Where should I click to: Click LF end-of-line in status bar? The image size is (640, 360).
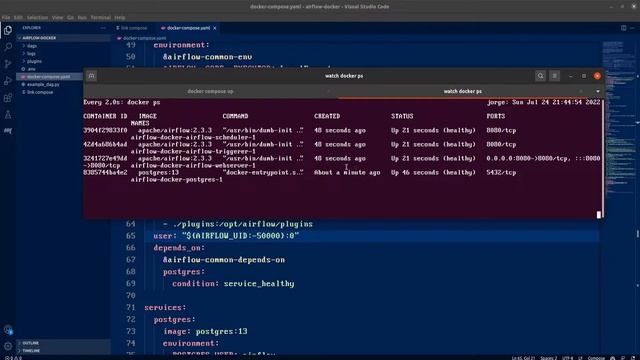(580, 358)
